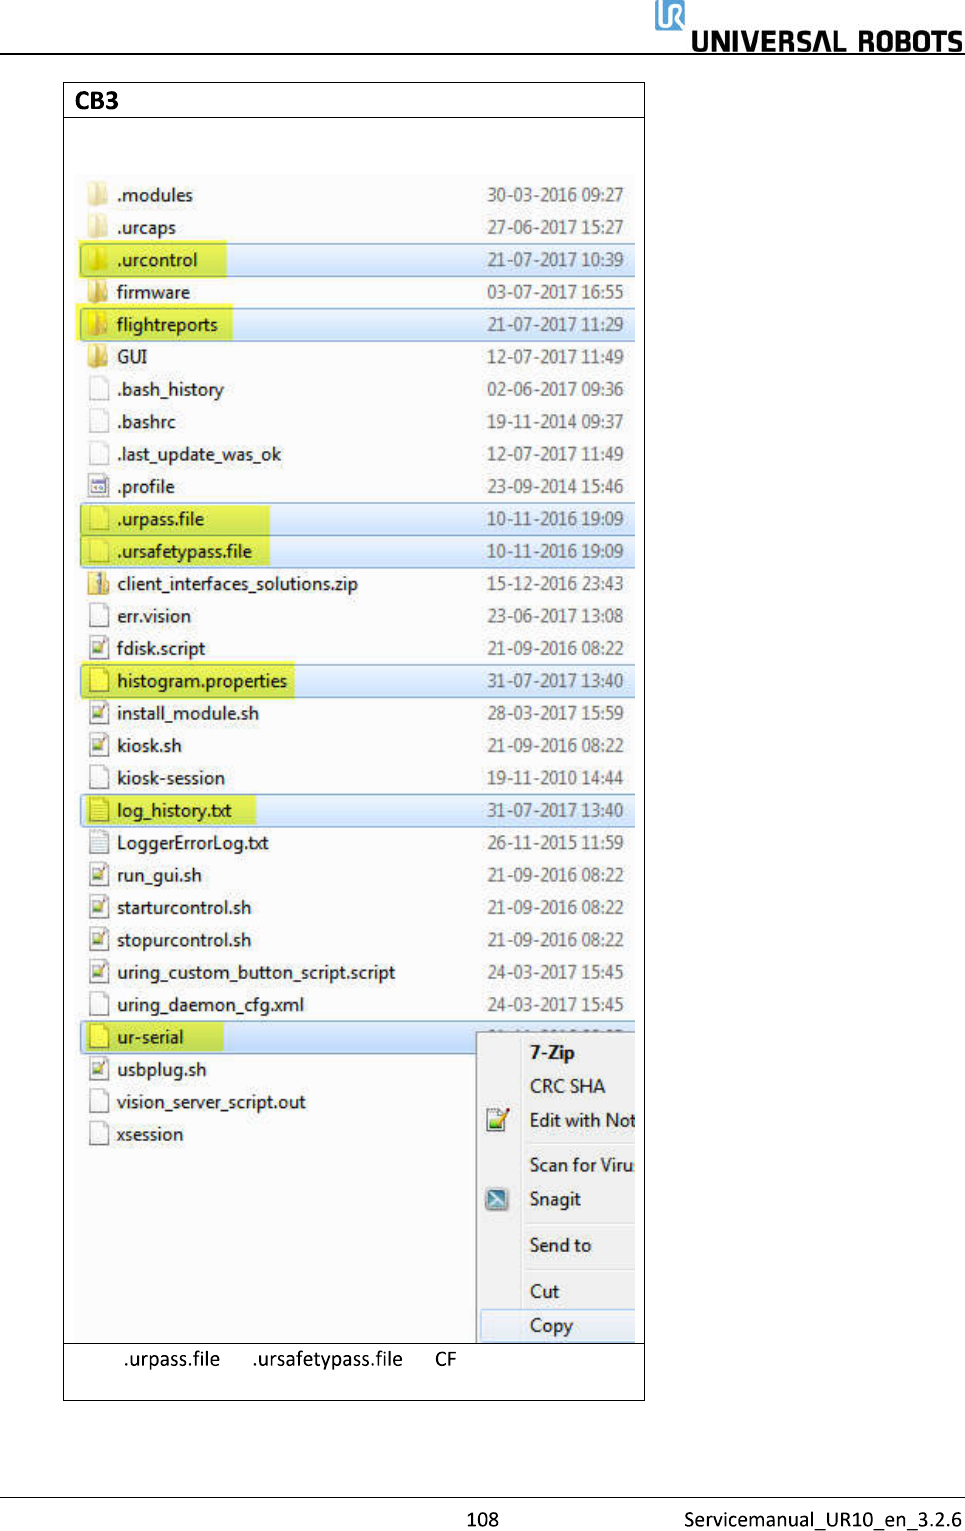
Task: Select the .urcaps folder name
Action: pyautogui.click(x=146, y=228)
